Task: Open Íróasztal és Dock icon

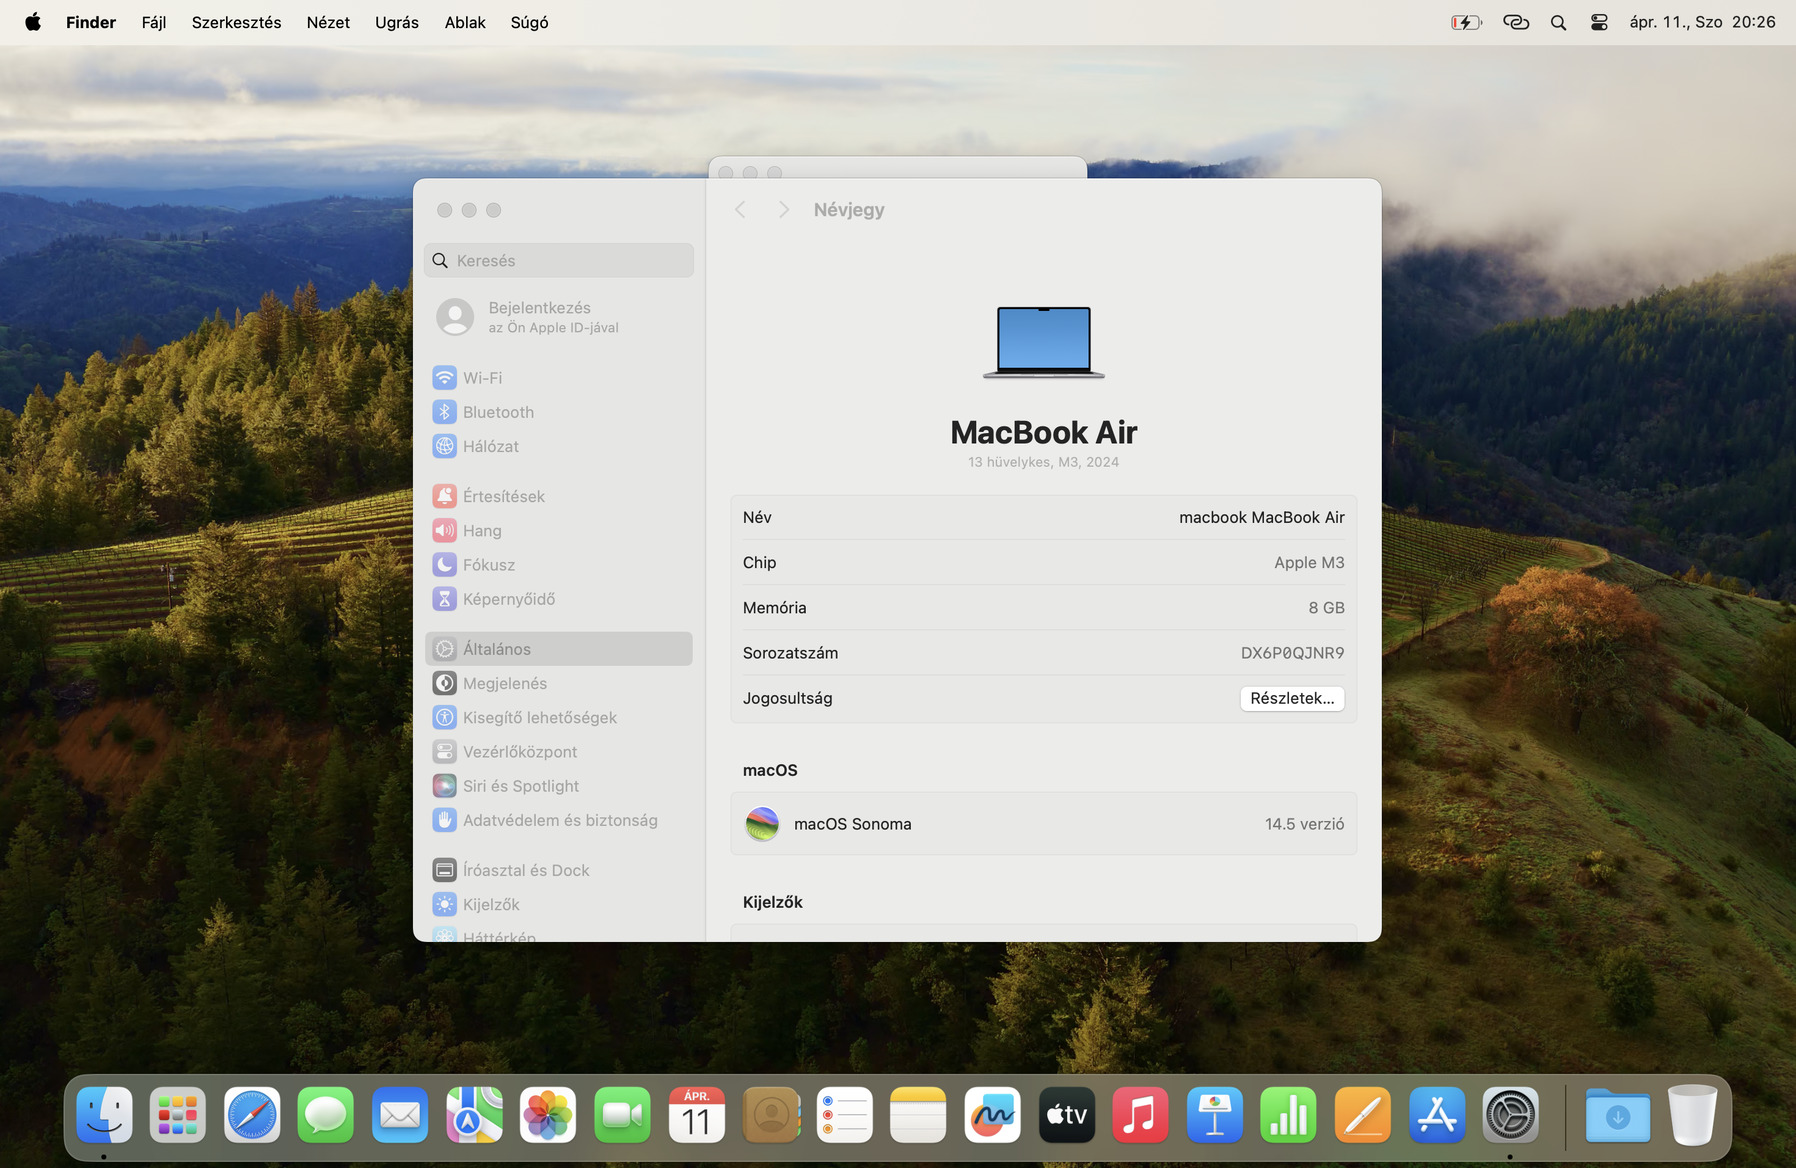Action: pyautogui.click(x=444, y=870)
